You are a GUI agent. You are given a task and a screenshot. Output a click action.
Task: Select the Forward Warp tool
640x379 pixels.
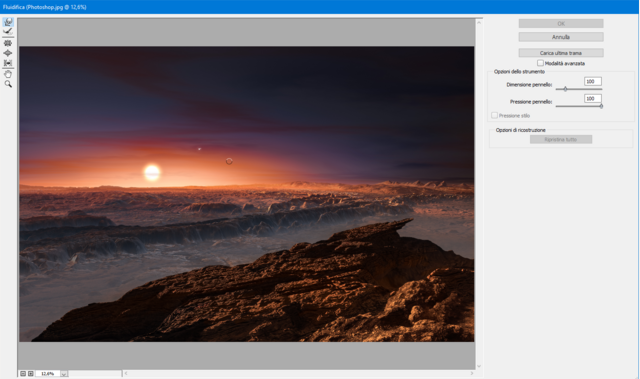tap(8, 22)
